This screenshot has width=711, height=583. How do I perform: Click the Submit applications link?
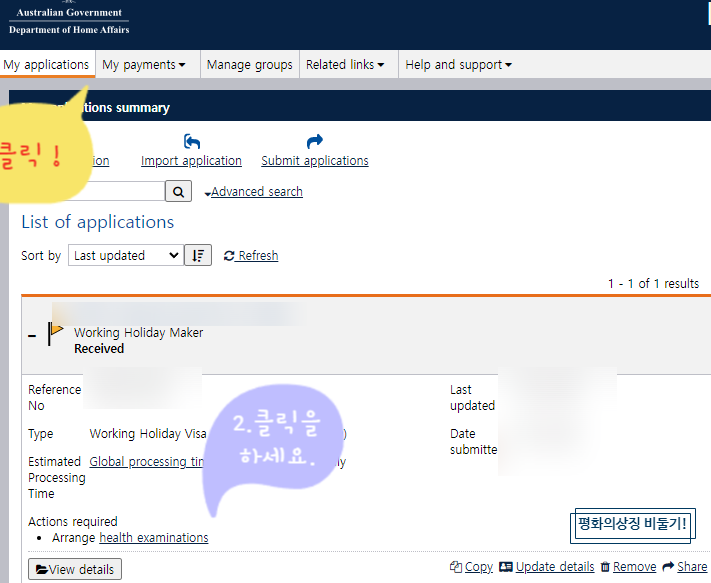[315, 160]
